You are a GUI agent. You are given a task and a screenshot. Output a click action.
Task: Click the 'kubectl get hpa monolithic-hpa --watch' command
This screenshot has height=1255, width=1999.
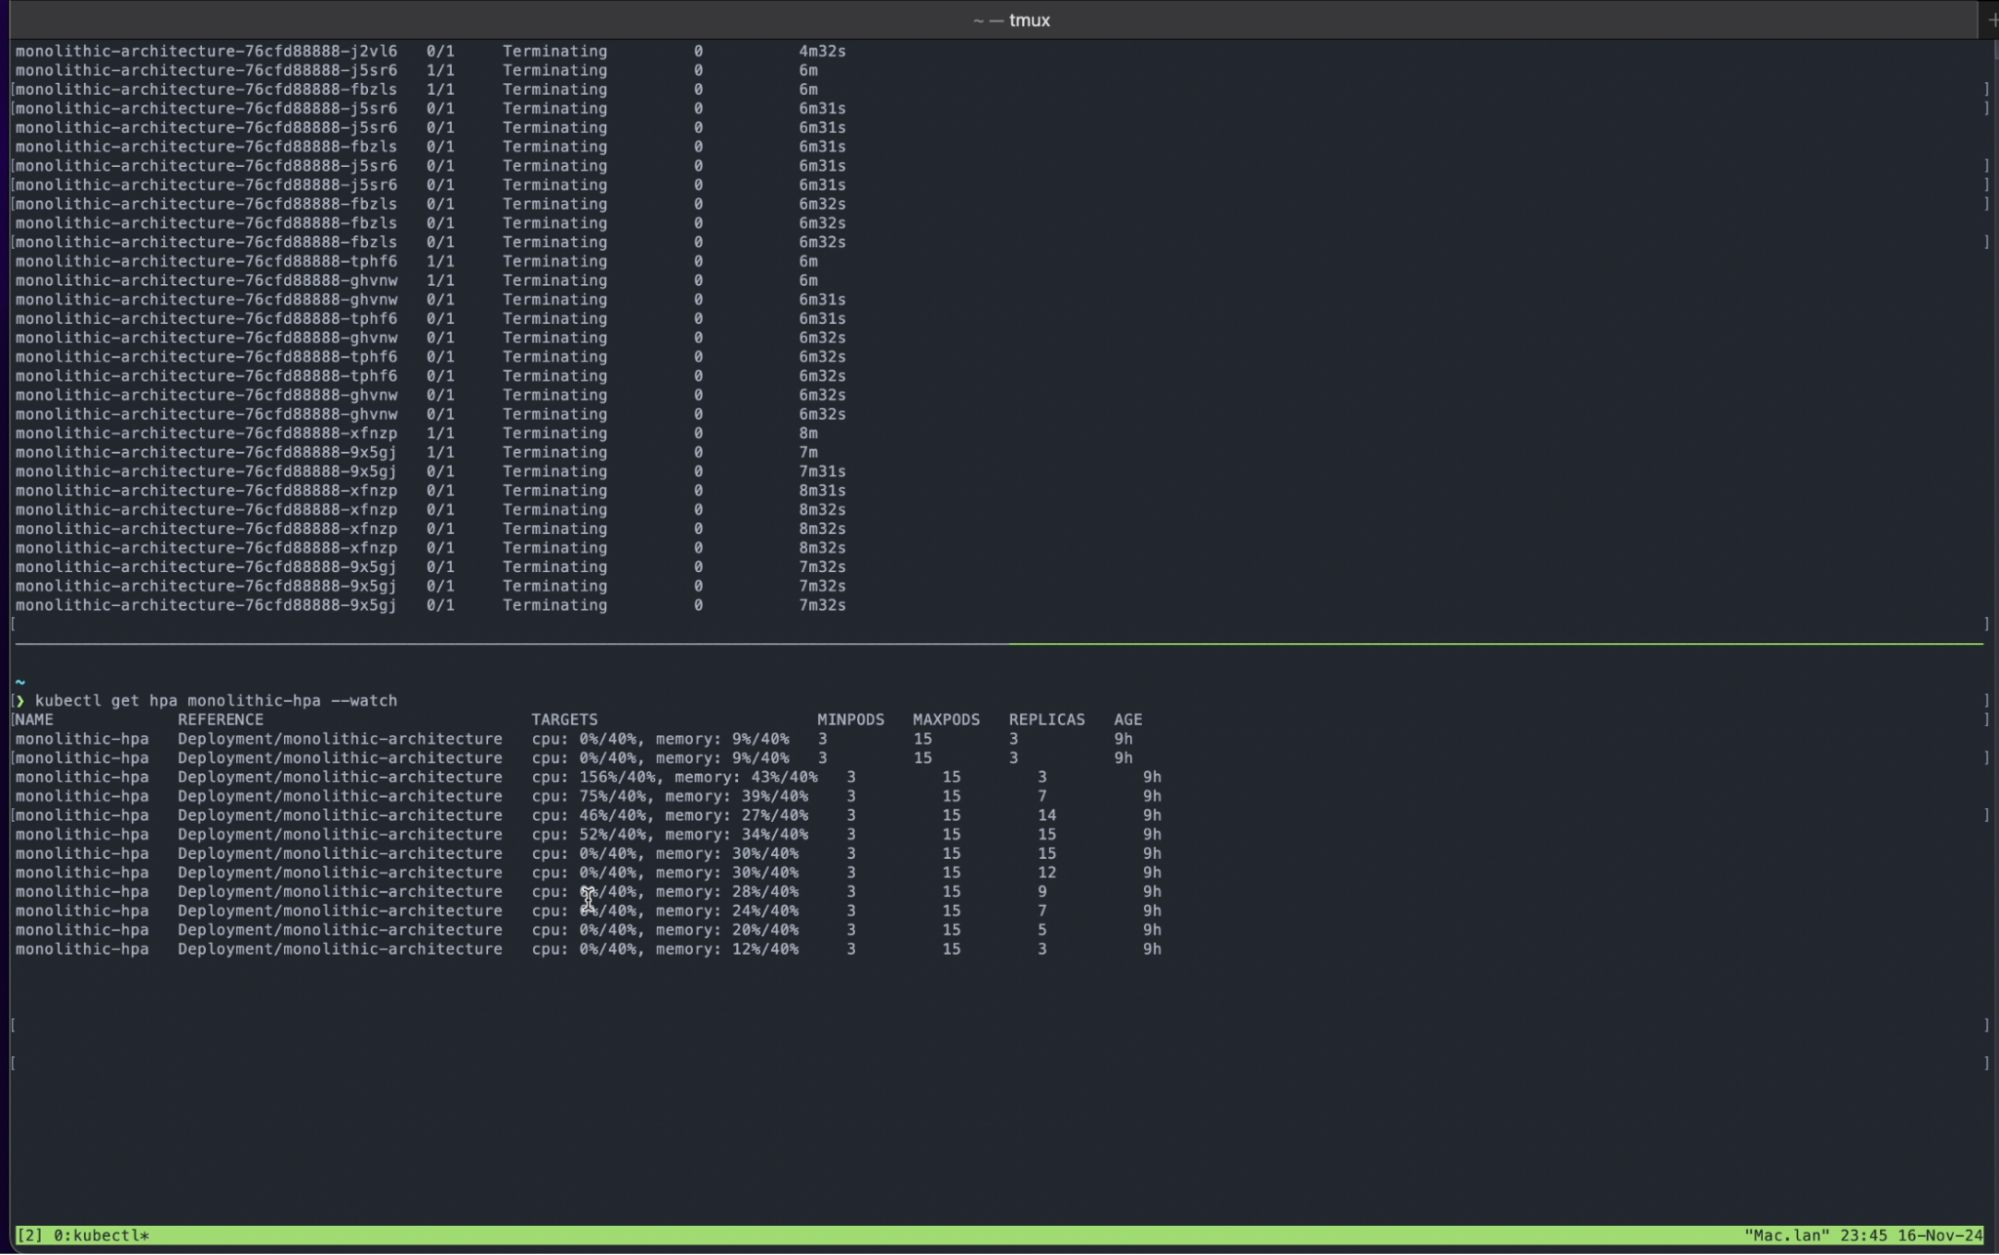216,700
